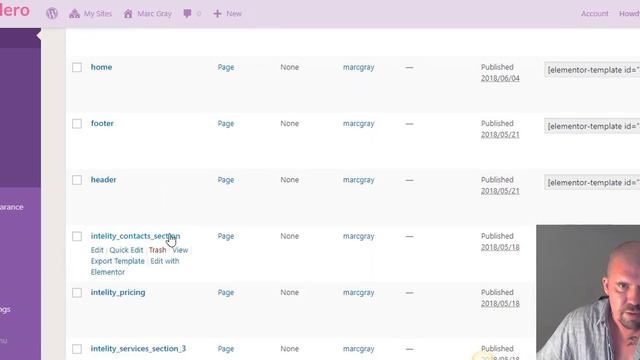Screen dimensions: 640x360
Task: Click Edit with Elementor action
Action: click(x=135, y=267)
